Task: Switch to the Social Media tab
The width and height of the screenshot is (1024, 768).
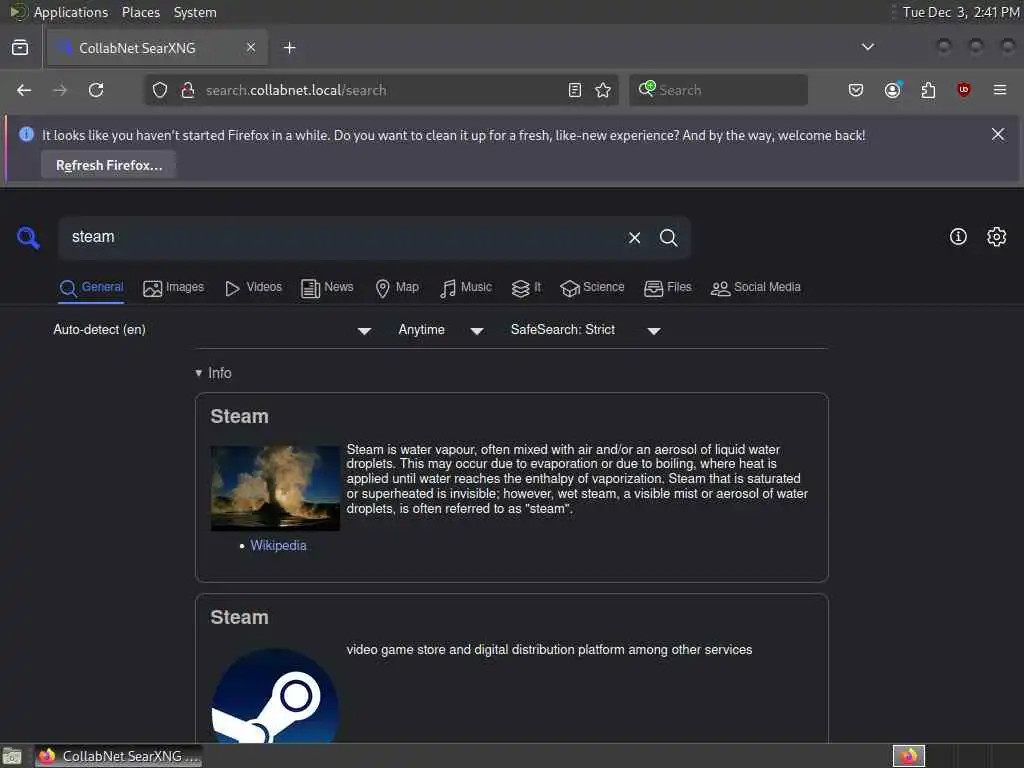Action: [756, 287]
